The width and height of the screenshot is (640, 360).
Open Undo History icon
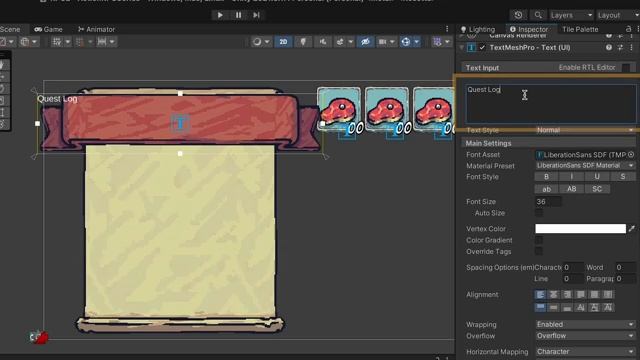coord(518,15)
